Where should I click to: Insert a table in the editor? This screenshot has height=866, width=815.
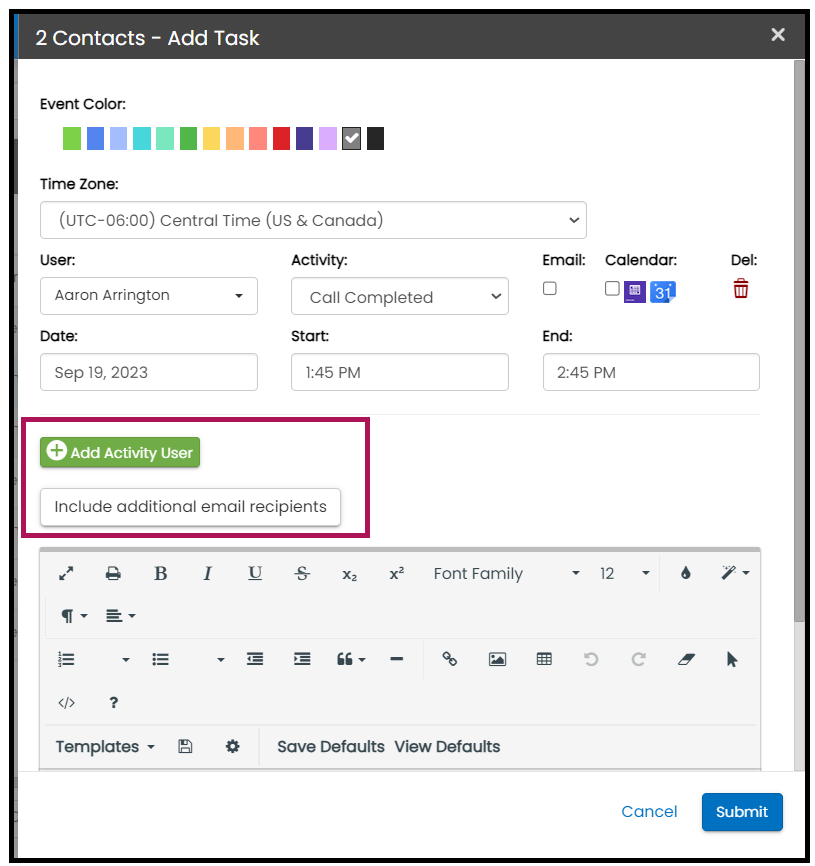544,660
